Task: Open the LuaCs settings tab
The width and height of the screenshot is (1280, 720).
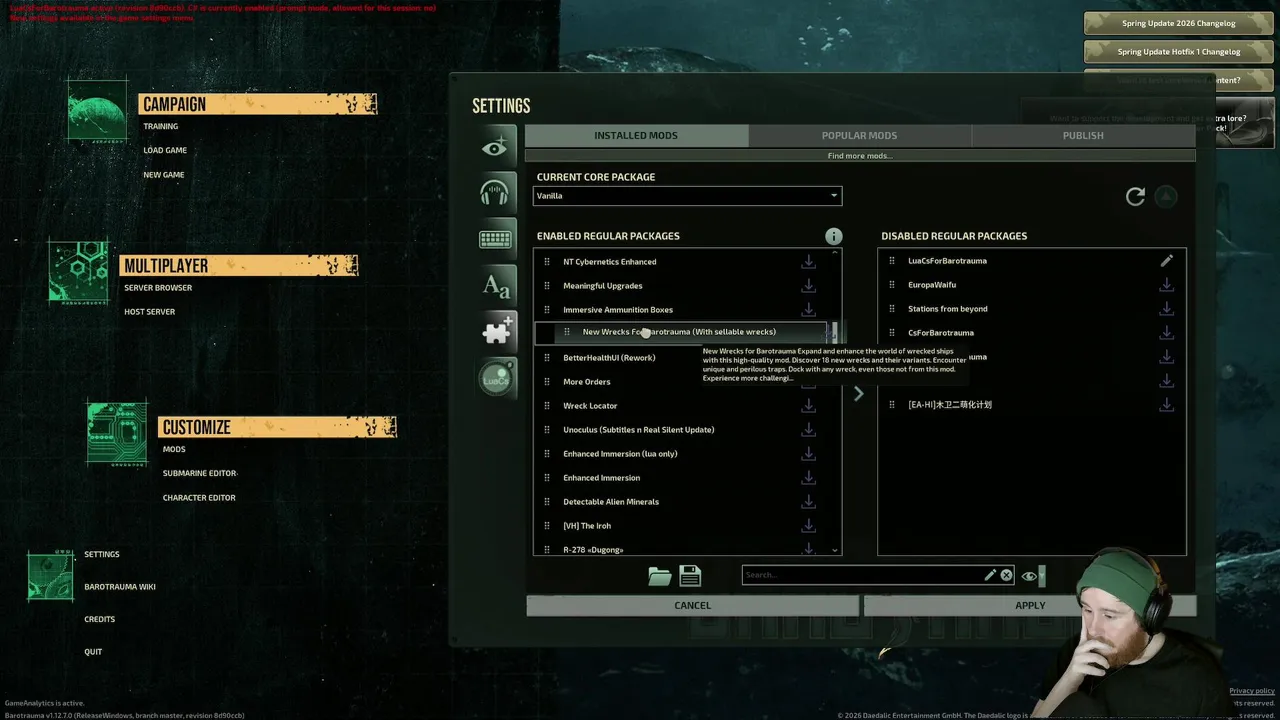Action: pyautogui.click(x=497, y=379)
